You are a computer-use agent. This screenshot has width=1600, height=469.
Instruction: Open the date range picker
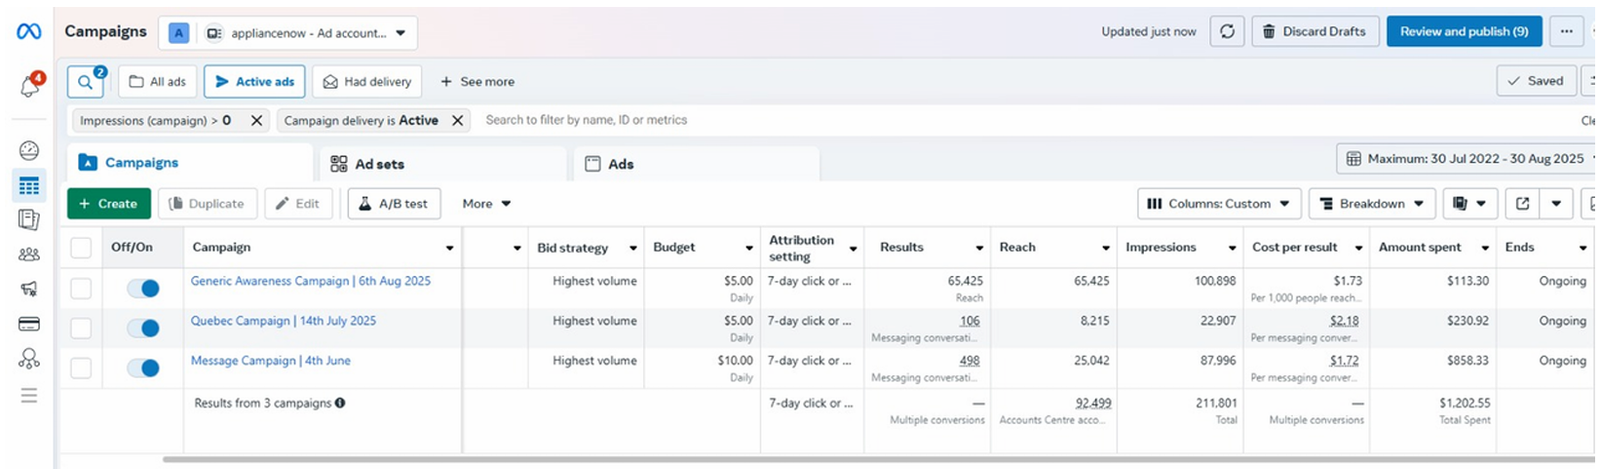tap(1468, 158)
